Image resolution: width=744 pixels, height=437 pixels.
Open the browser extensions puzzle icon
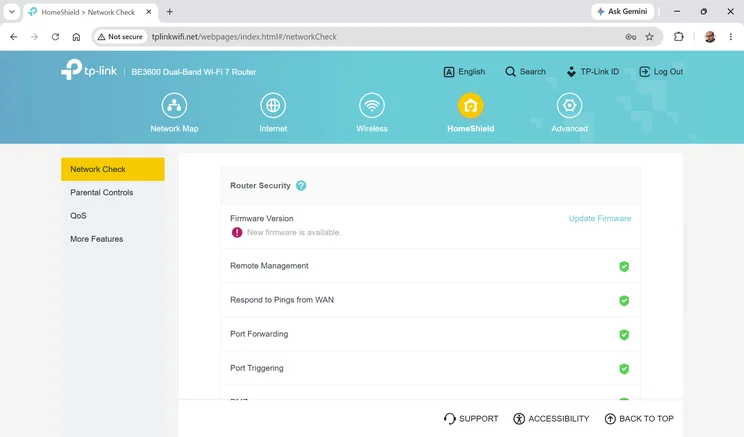pyautogui.click(x=679, y=37)
